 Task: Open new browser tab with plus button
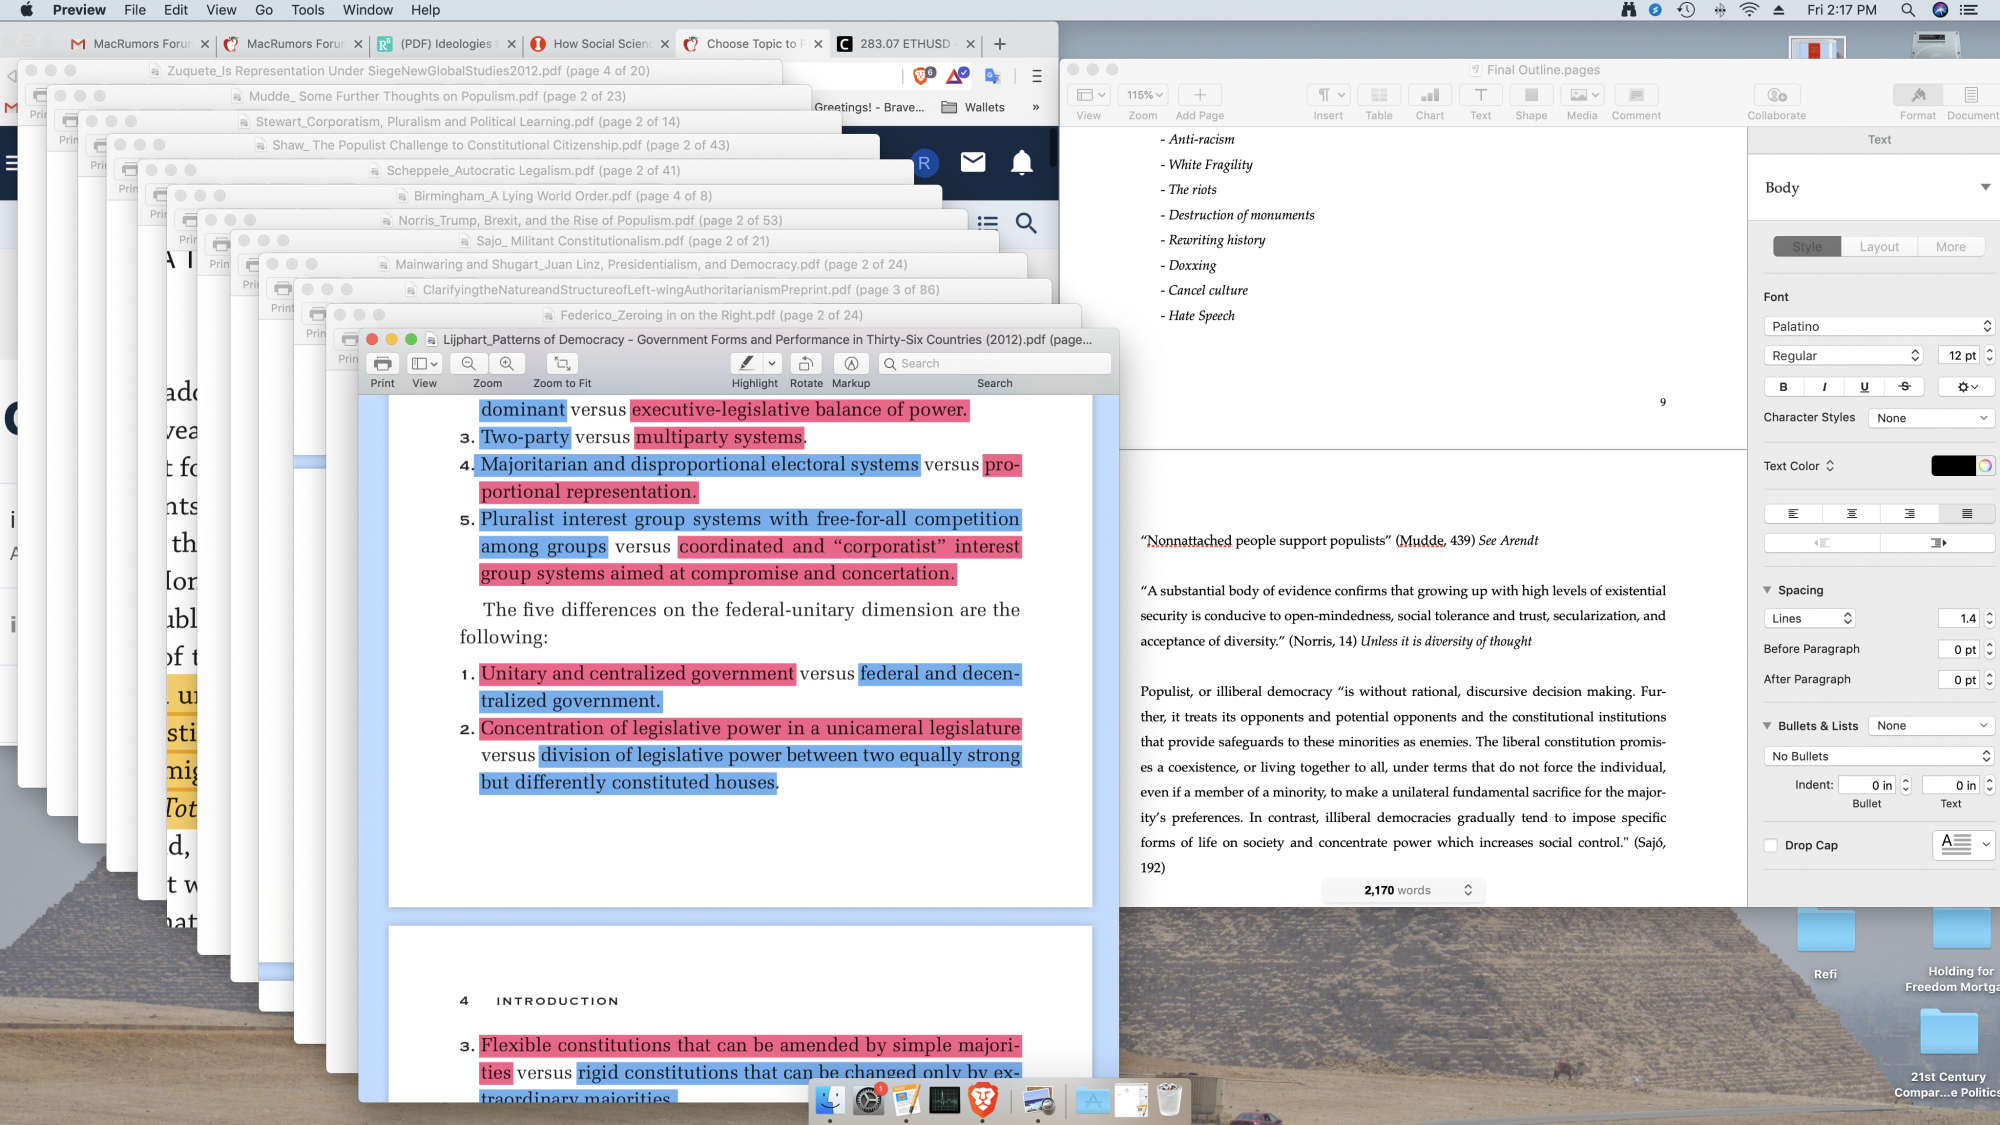point(1000,44)
